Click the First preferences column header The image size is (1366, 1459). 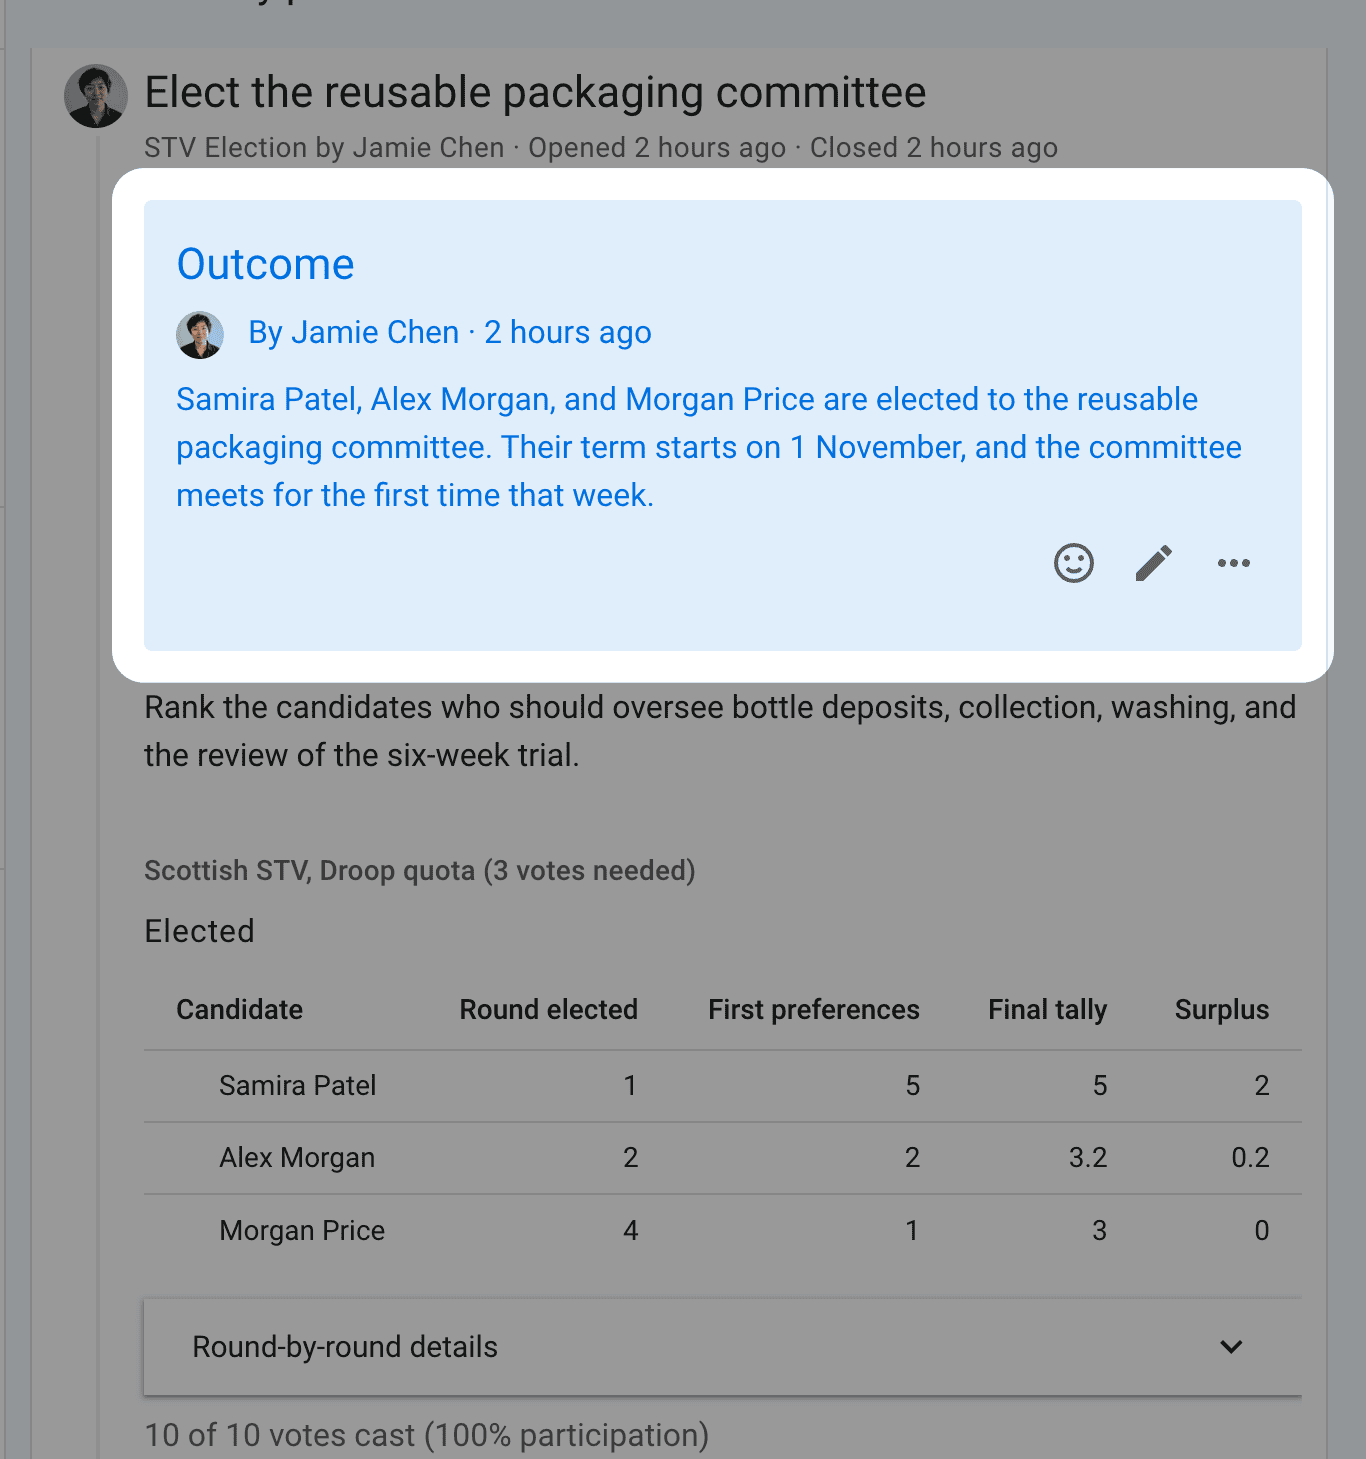[814, 1010]
